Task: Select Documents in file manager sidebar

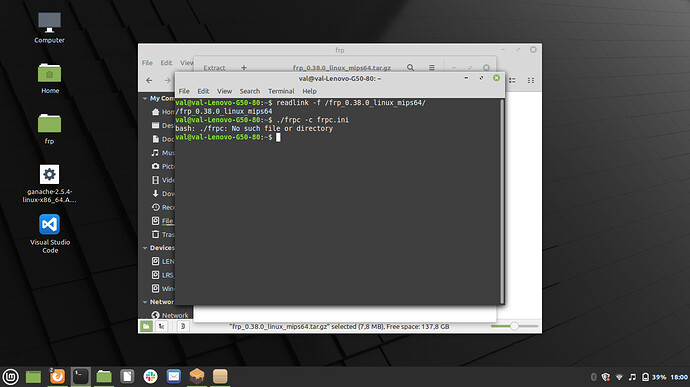Action: [163, 139]
